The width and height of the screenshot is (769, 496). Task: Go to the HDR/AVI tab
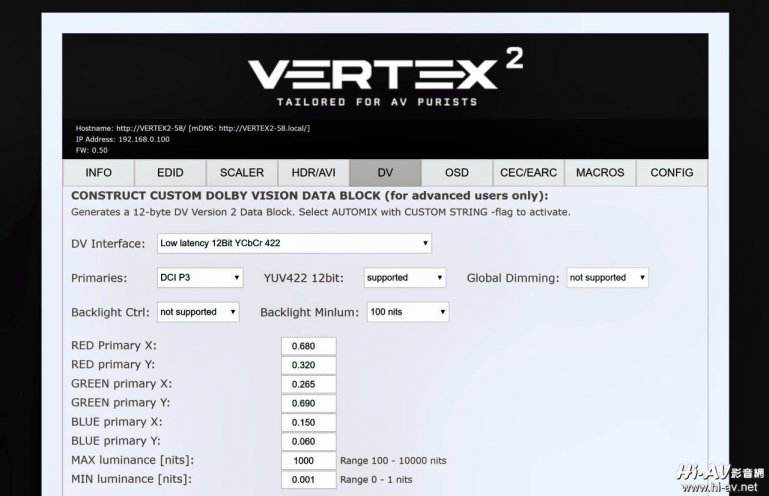(313, 173)
